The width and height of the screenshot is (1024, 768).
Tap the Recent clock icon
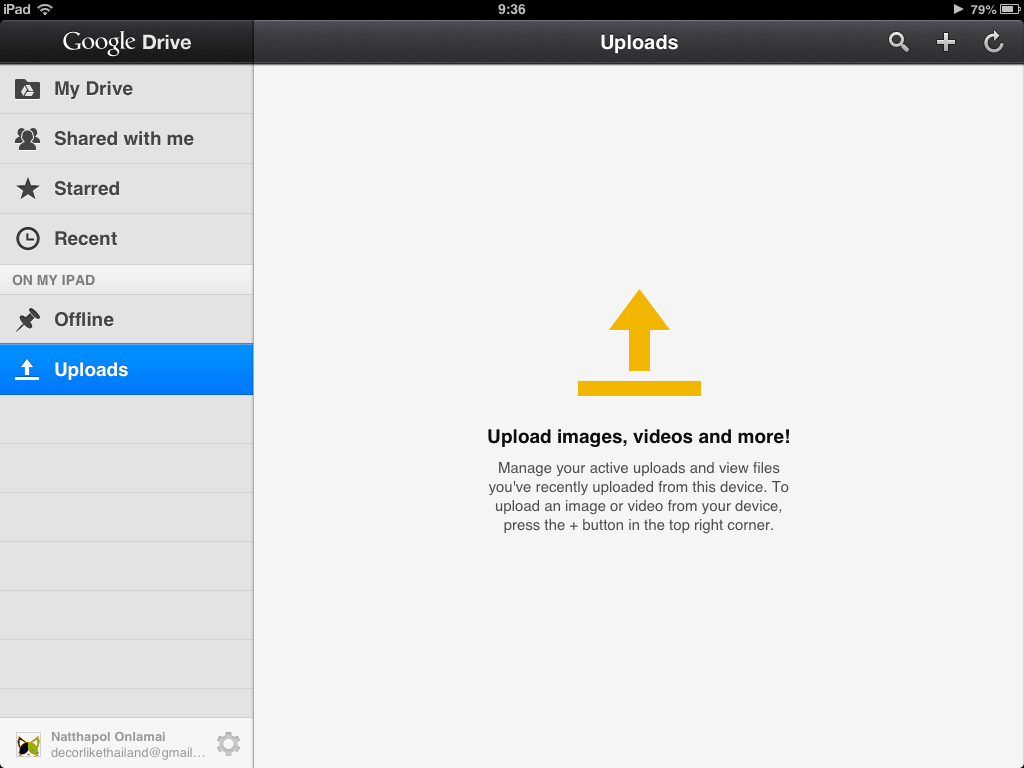coord(27,238)
